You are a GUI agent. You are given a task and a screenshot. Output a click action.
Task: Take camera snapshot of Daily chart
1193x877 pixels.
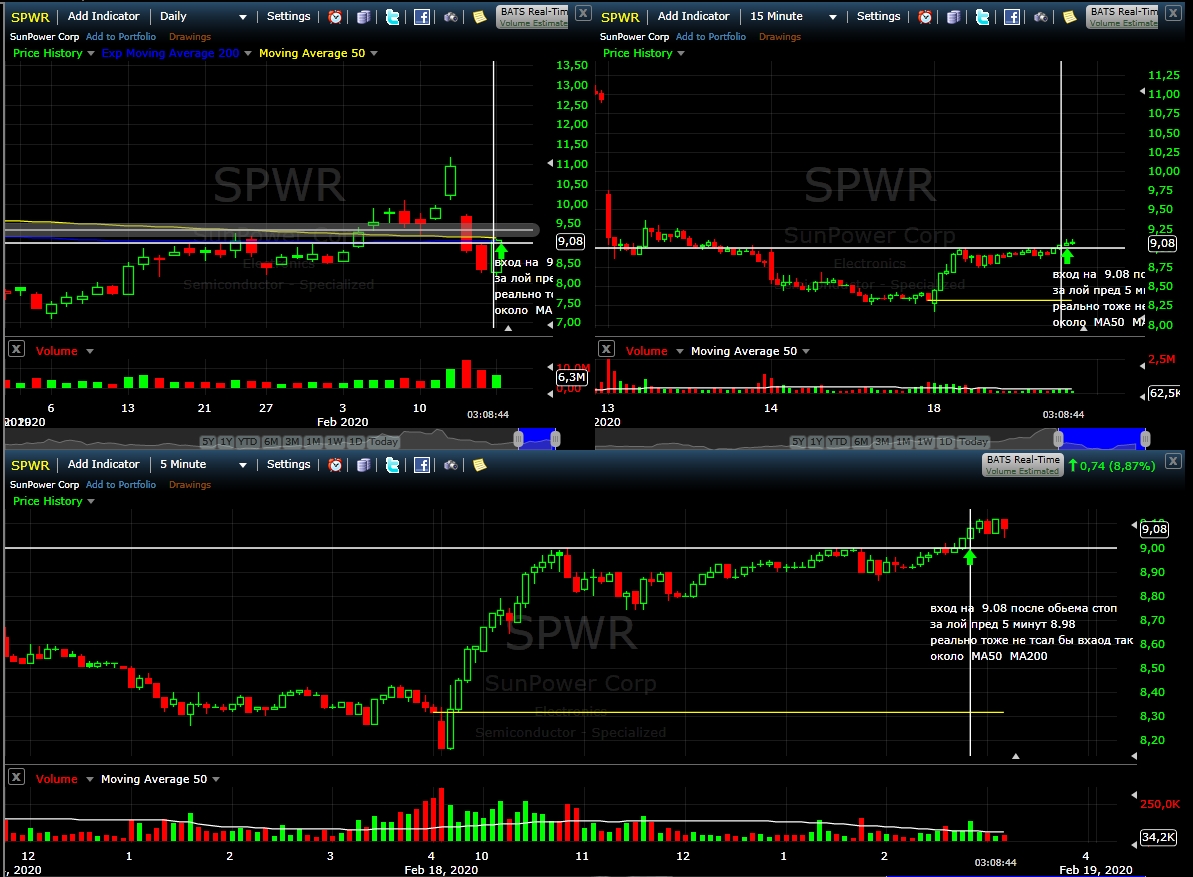click(x=450, y=17)
